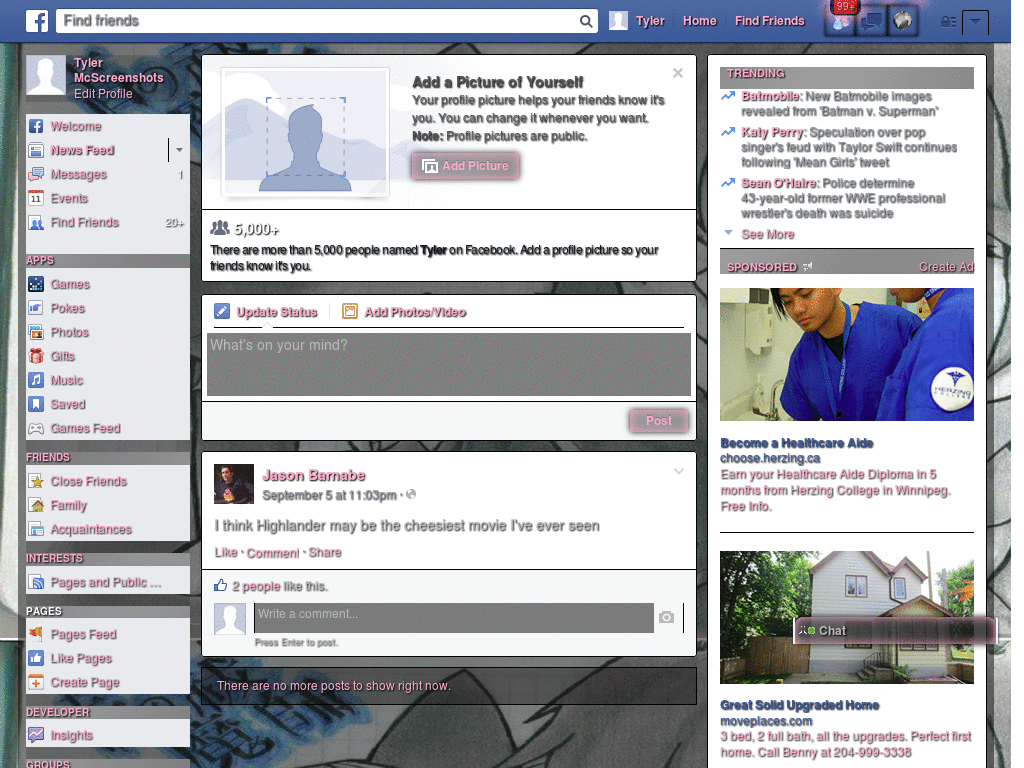
Task: Click the Acquaintances list icon
Action: pyautogui.click(x=36, y=530)
